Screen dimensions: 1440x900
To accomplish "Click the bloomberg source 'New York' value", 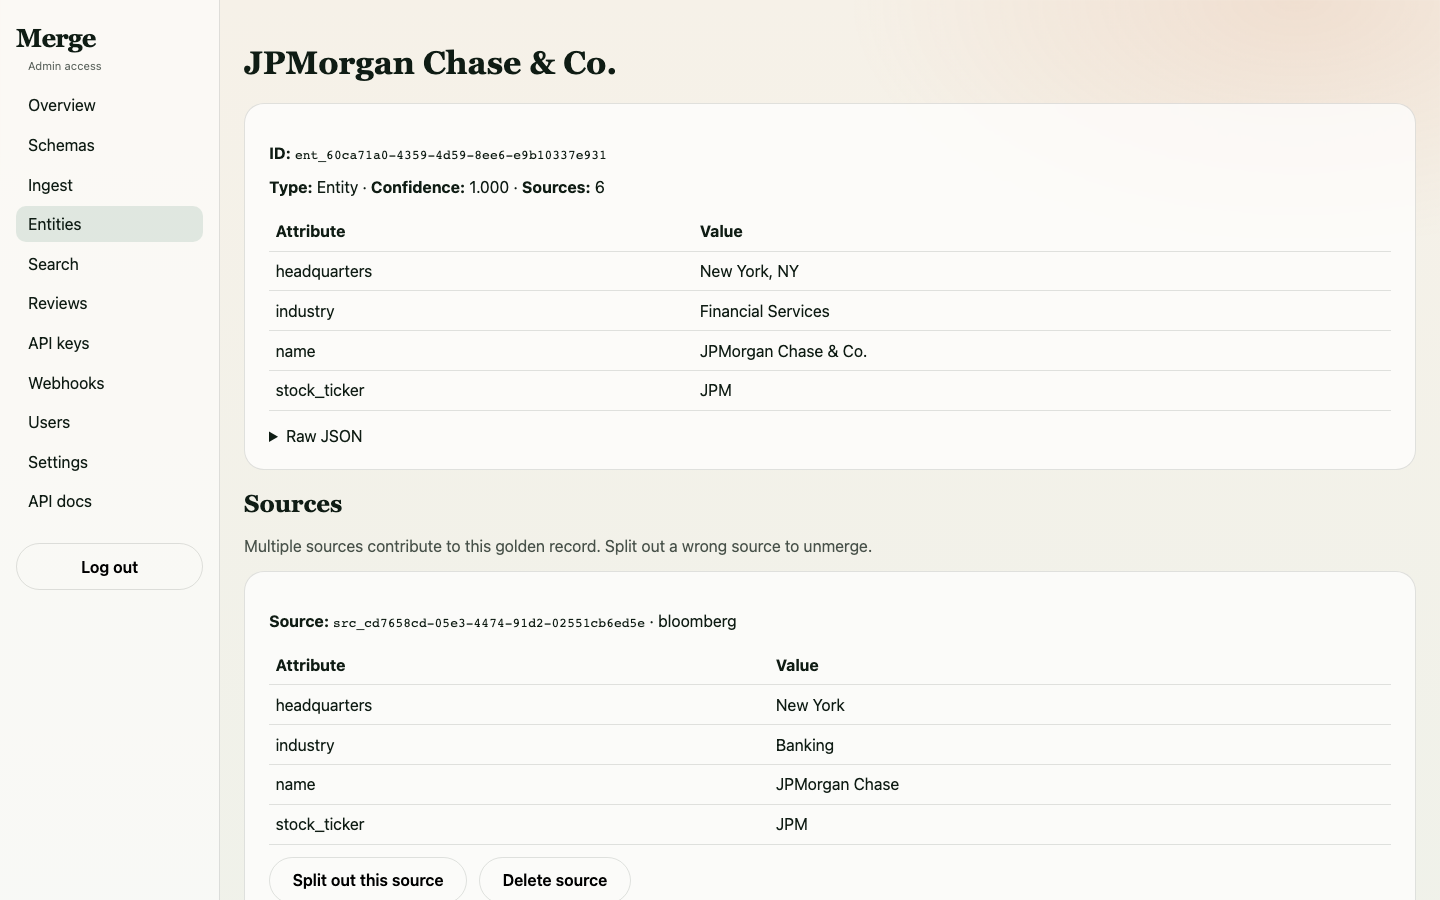I will [810, 705].
